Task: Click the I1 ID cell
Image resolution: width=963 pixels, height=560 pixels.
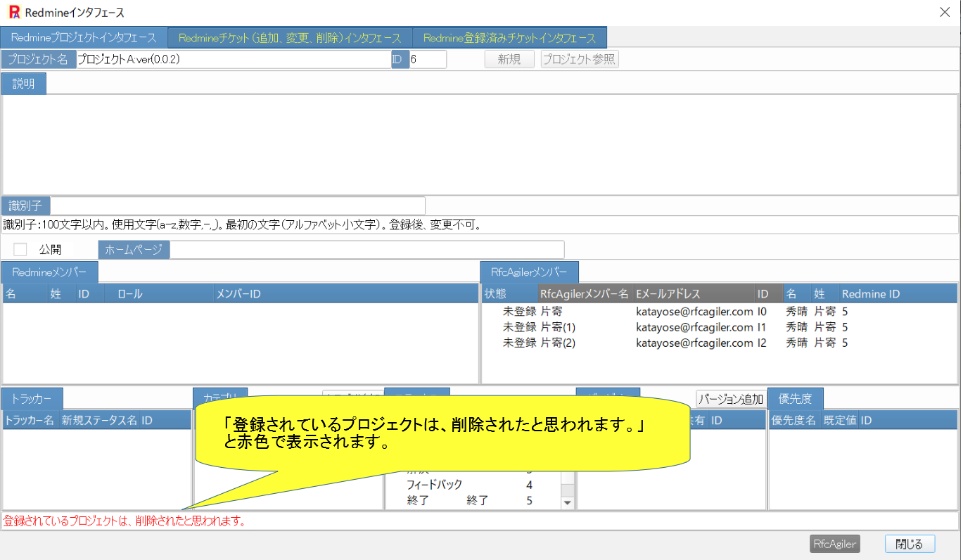Action: coord(762,327)
